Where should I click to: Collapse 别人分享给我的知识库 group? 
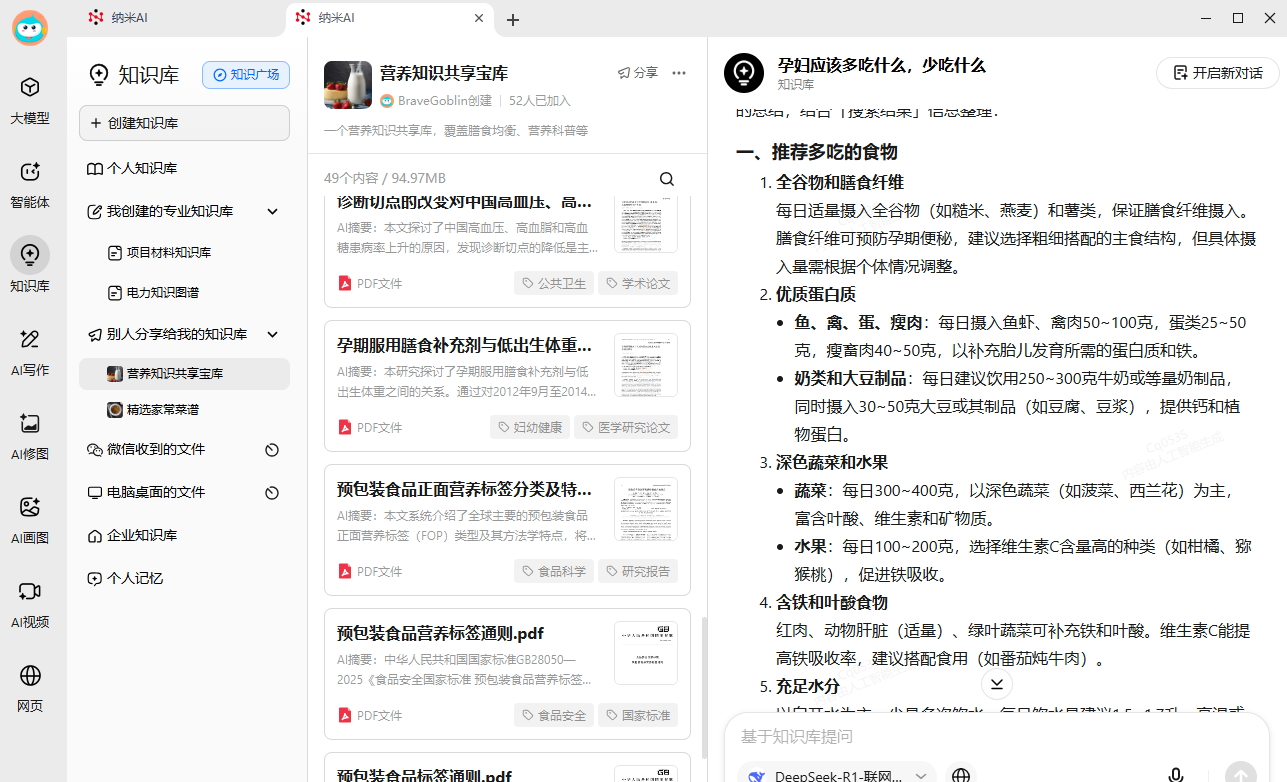pyautogui.click(x=272, y=334)
